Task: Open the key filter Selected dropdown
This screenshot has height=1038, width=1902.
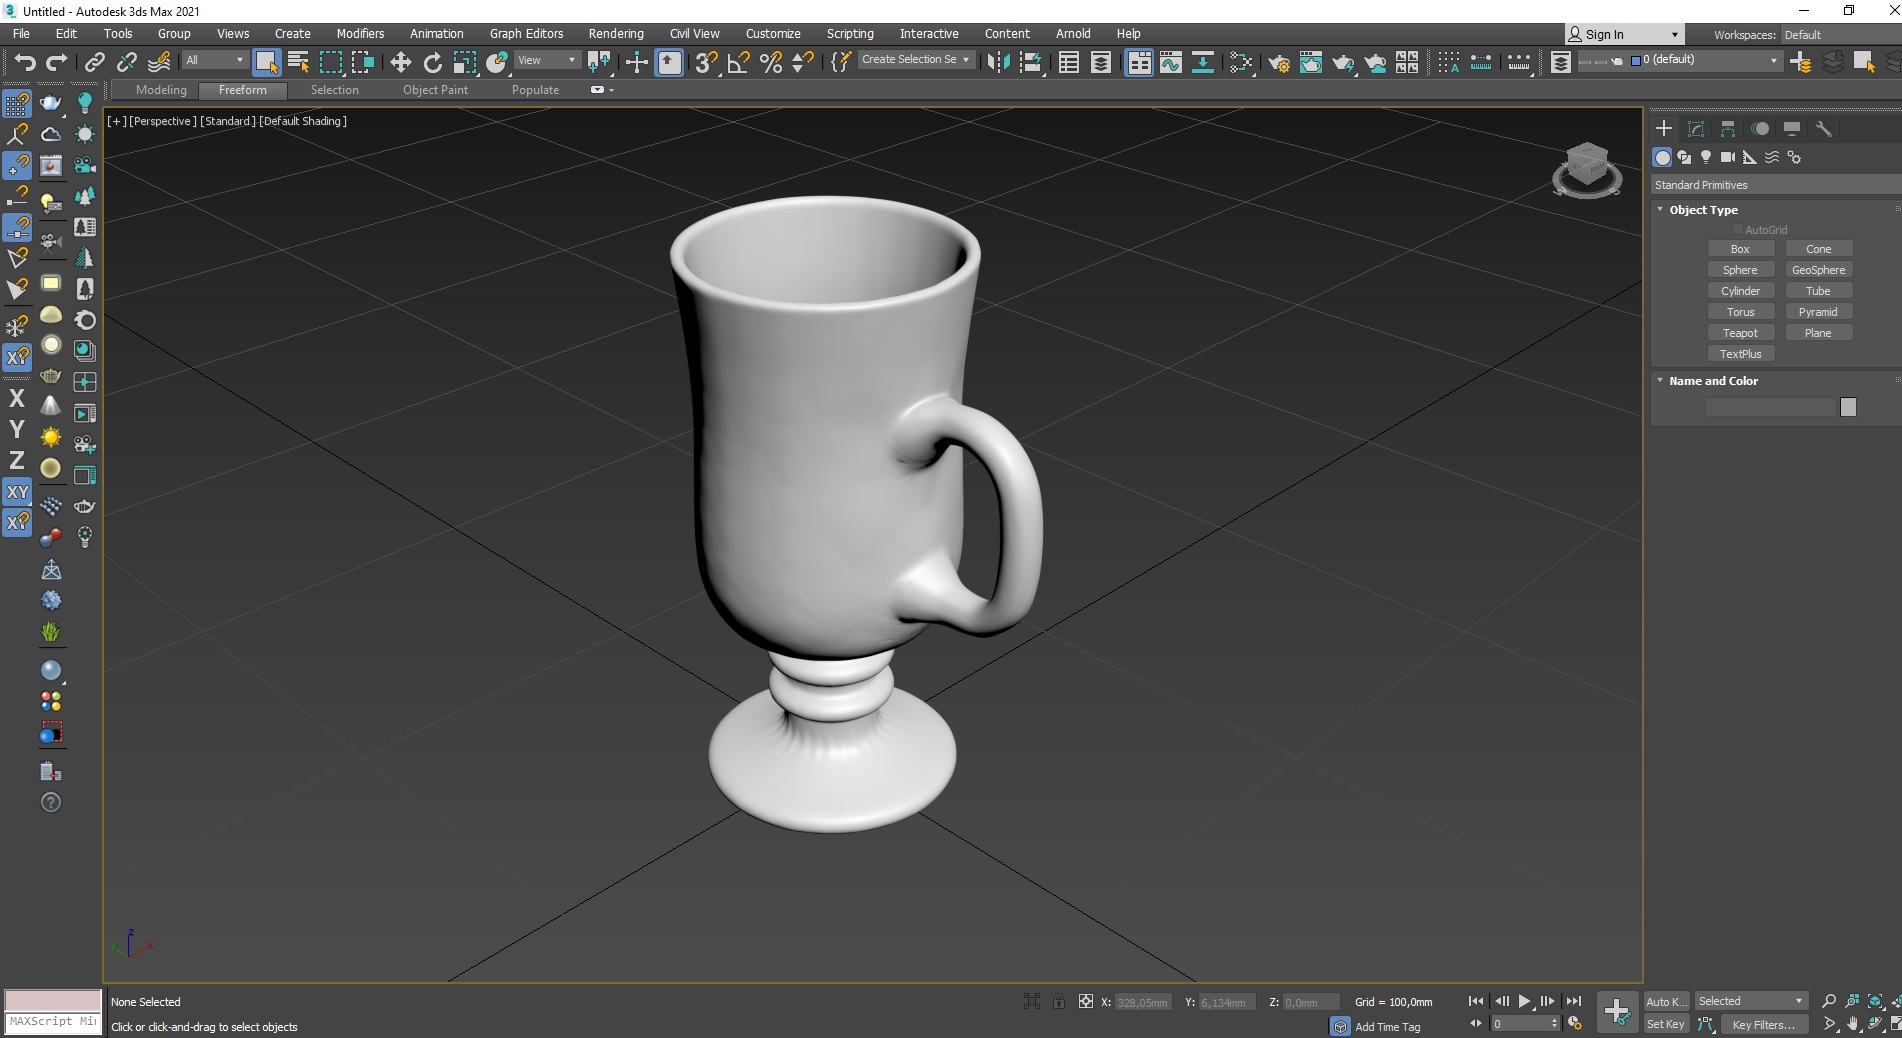Action: point(1750,1001)
